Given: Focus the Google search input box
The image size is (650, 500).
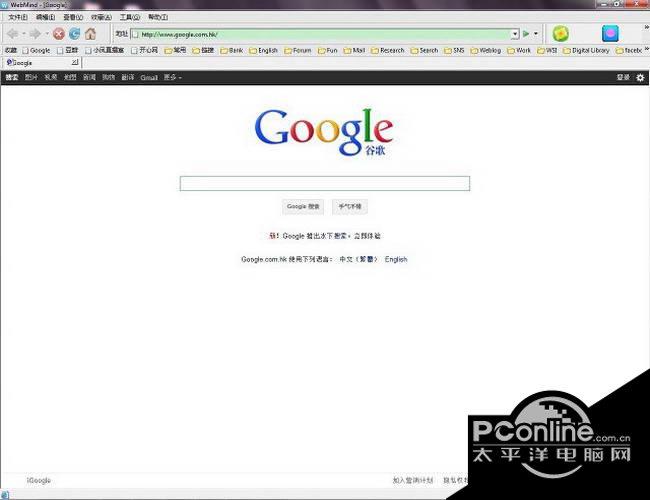Looking at the screenshot, I should click(x=325, y=184).
